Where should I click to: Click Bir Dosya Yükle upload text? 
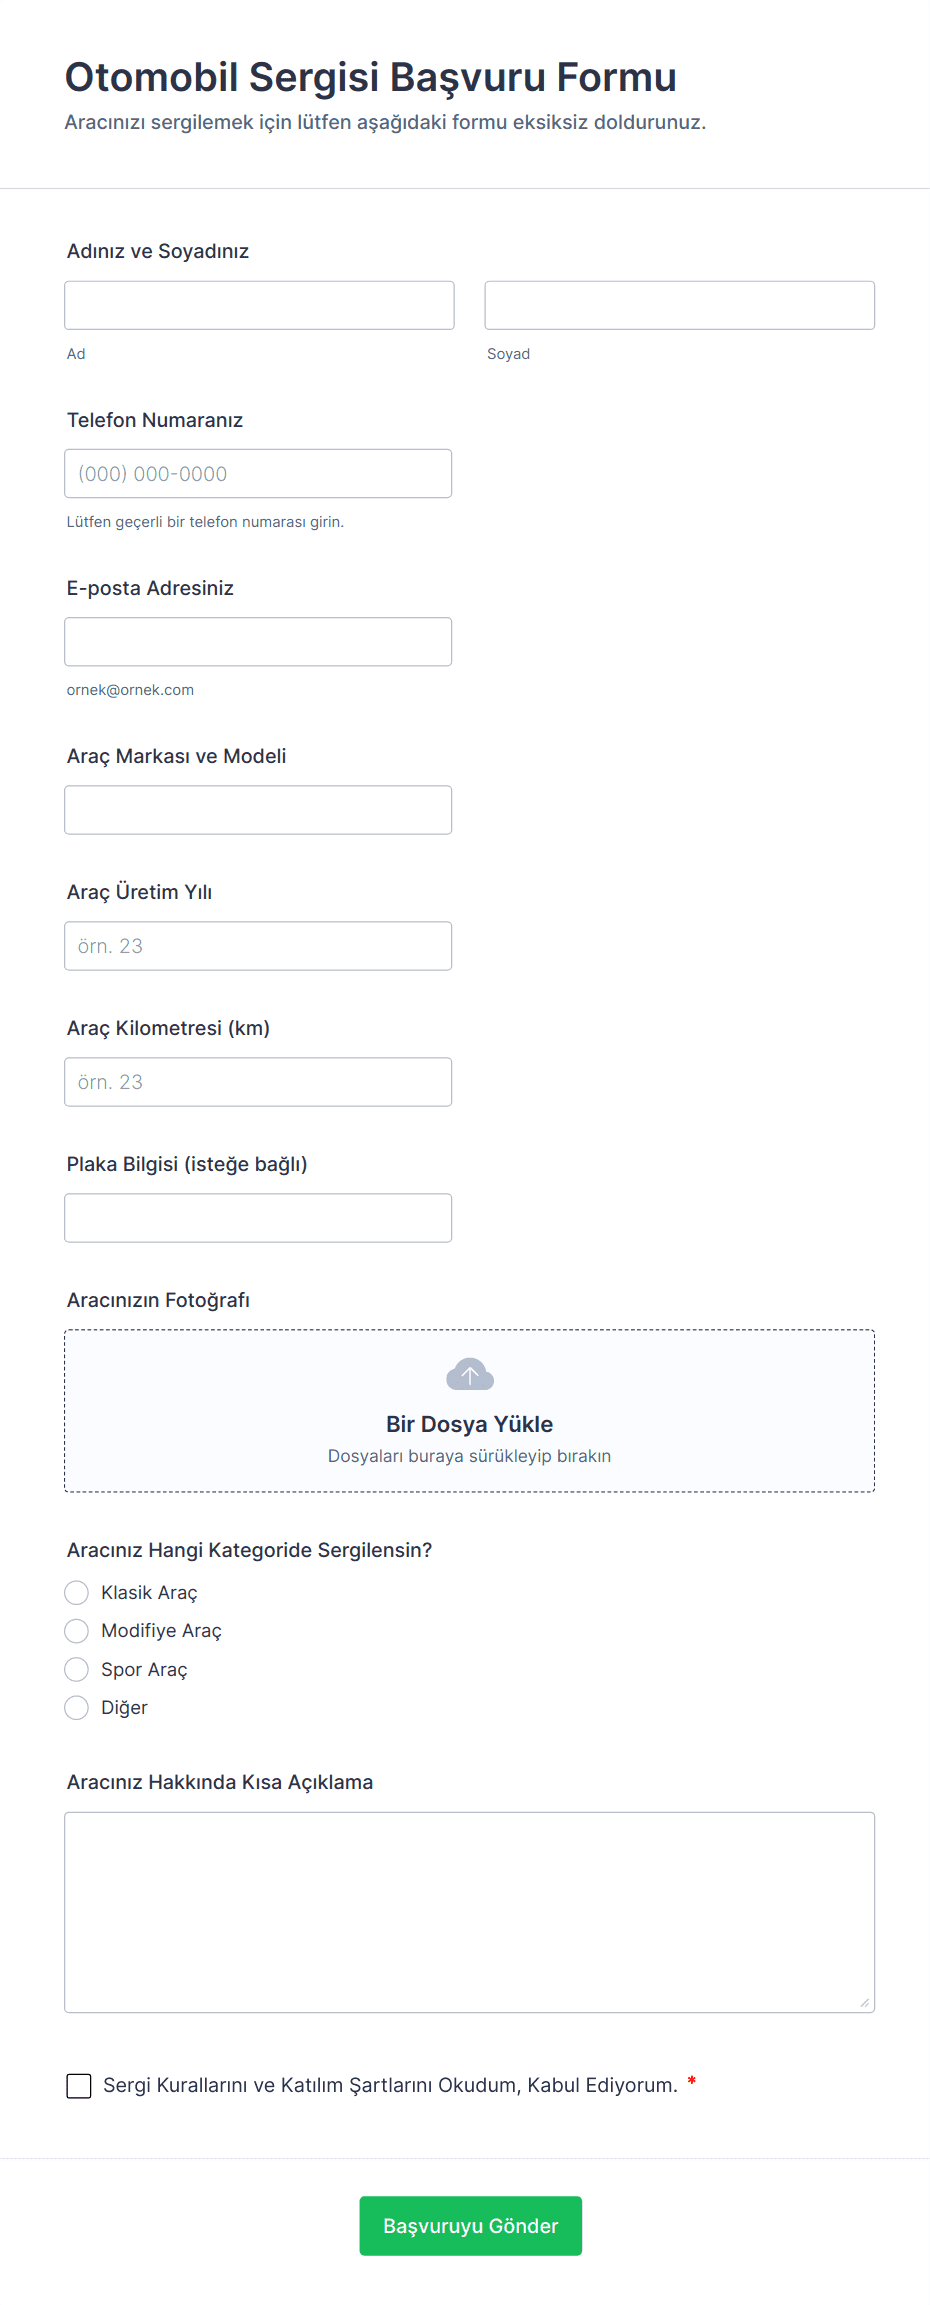pyautogui.click(x=469, y=1424)
